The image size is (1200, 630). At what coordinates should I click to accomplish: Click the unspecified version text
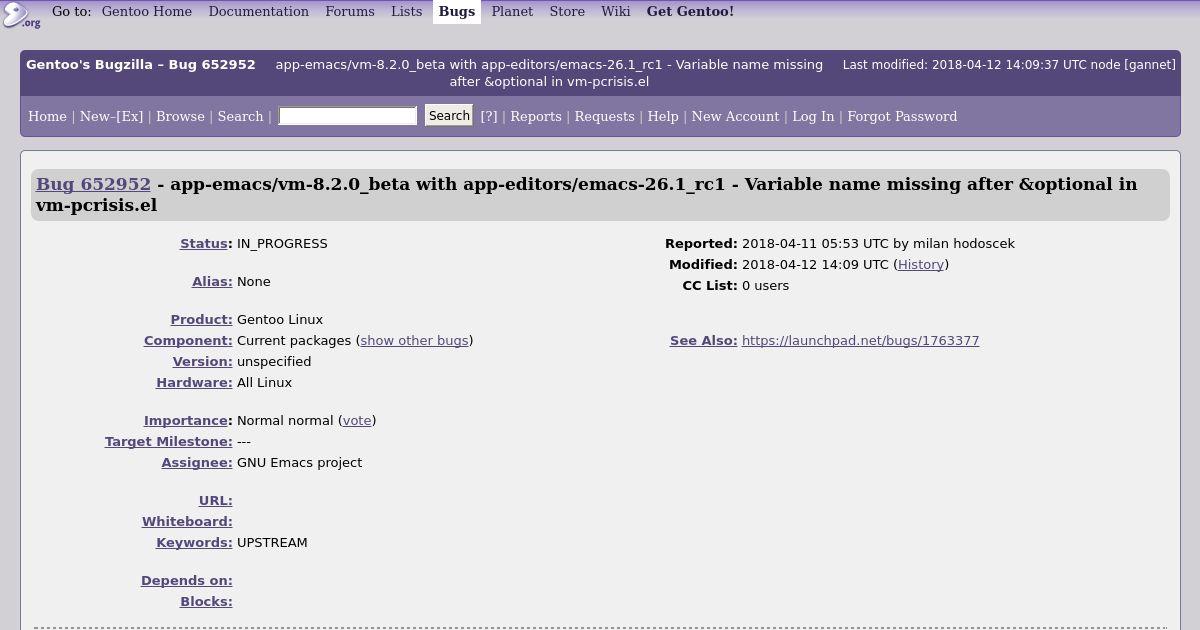[x=274, y=361]
